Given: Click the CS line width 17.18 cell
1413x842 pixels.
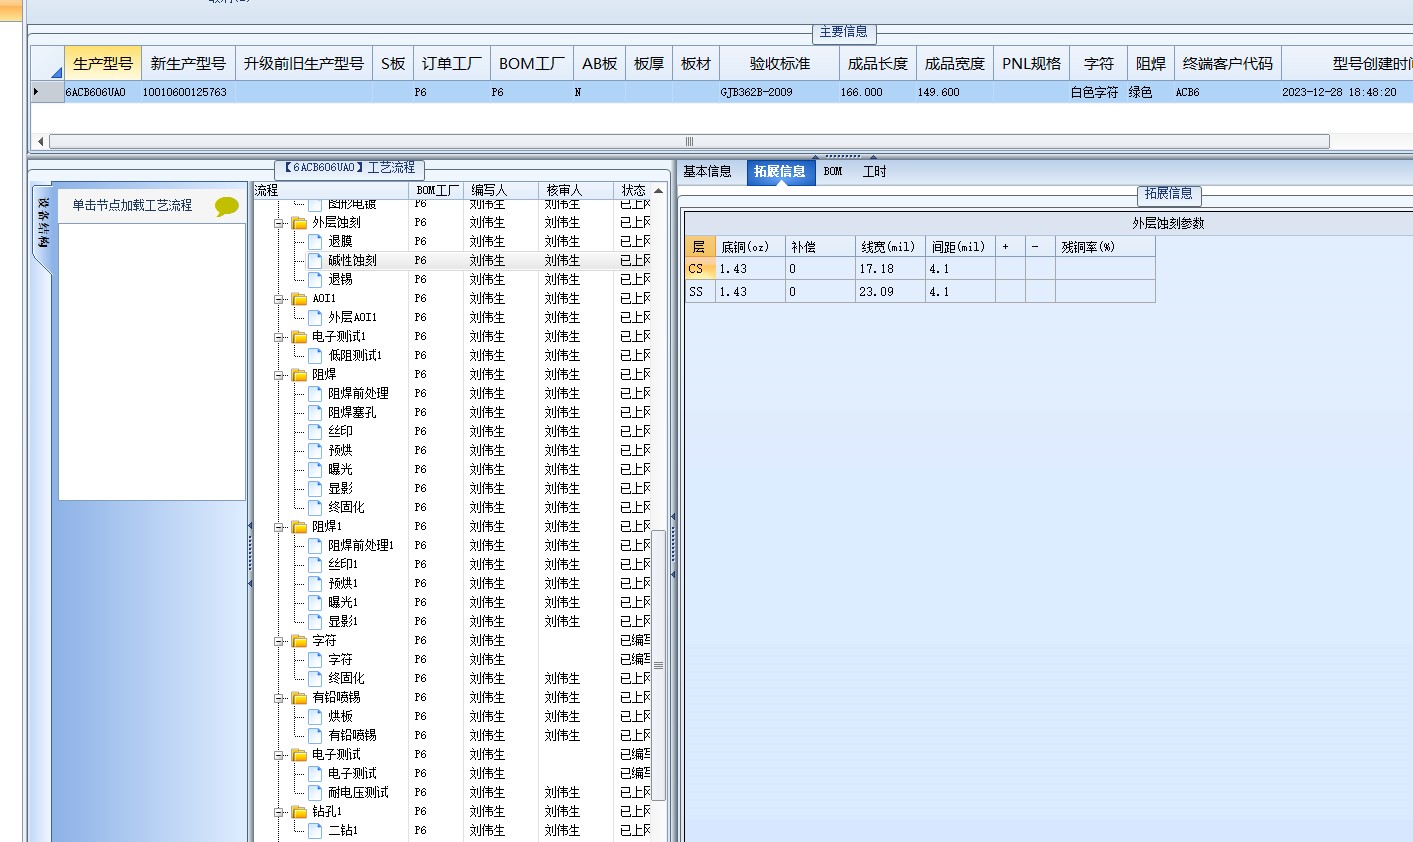Looking at the screenshot, I should click(x=890, y=269).
